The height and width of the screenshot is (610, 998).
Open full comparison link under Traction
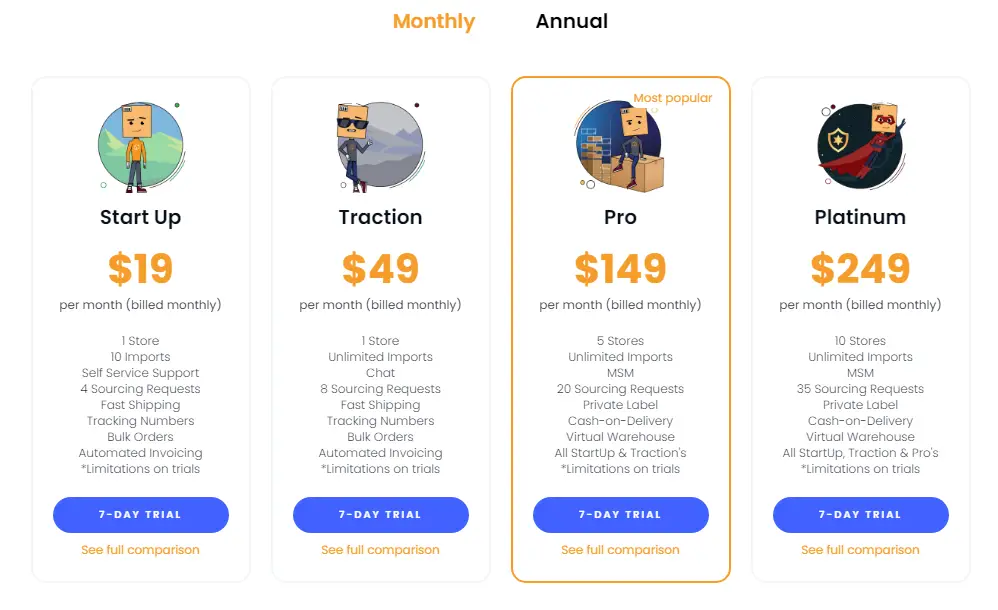tap(380, 550)
